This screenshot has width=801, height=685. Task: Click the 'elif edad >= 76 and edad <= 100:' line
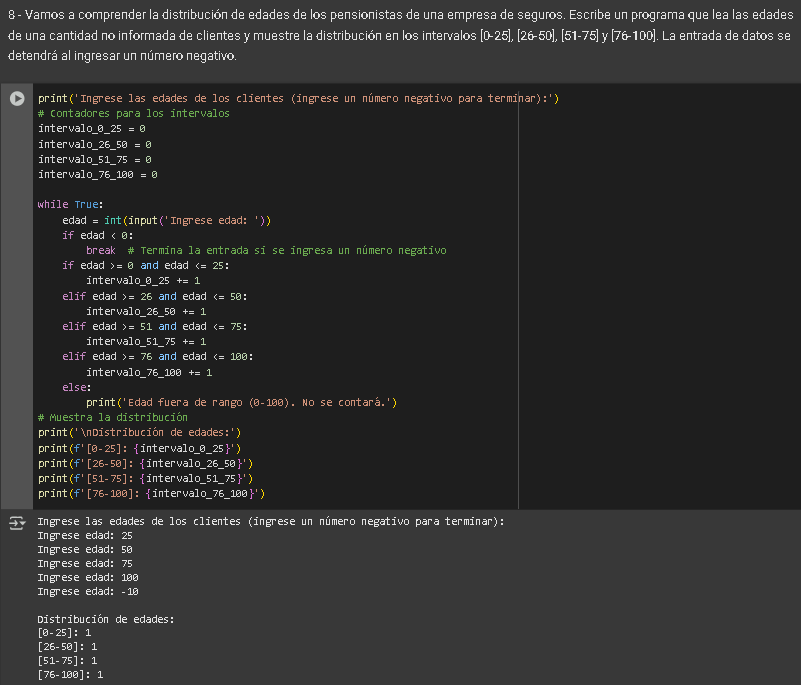158,357
